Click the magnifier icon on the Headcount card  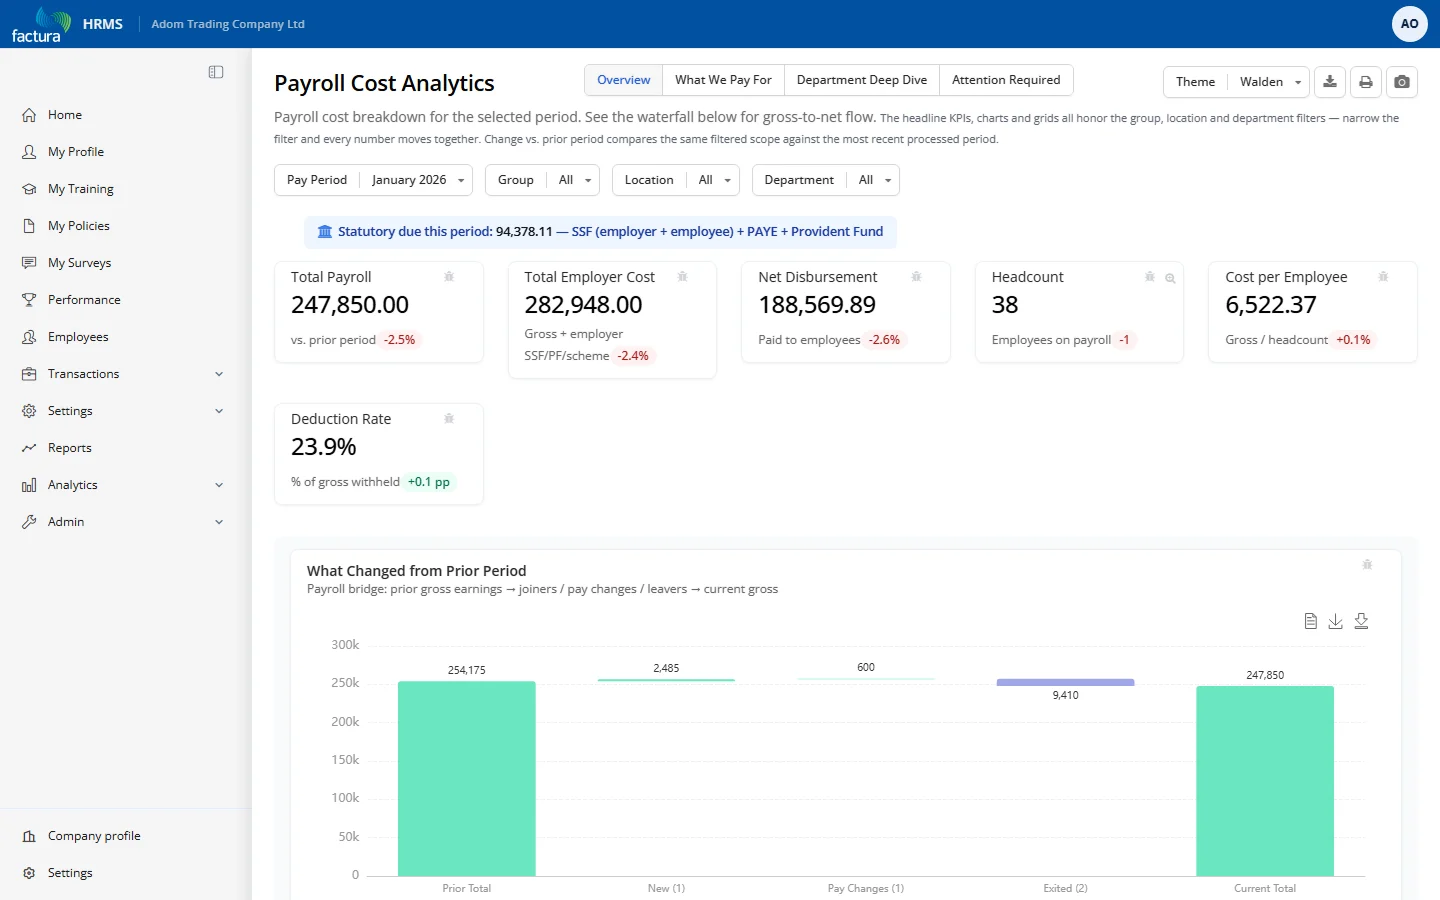(1170, 278)
